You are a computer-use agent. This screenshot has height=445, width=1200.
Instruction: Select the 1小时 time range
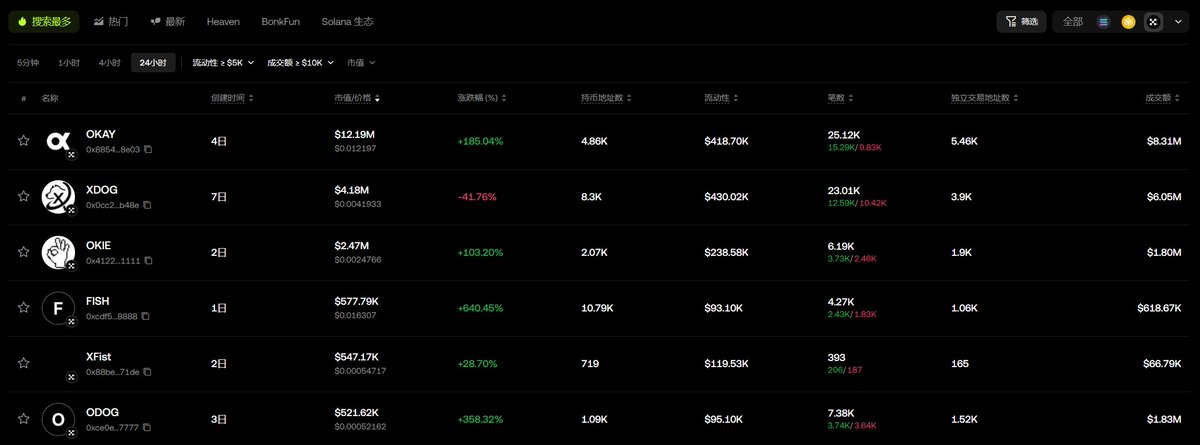(69, 63)
